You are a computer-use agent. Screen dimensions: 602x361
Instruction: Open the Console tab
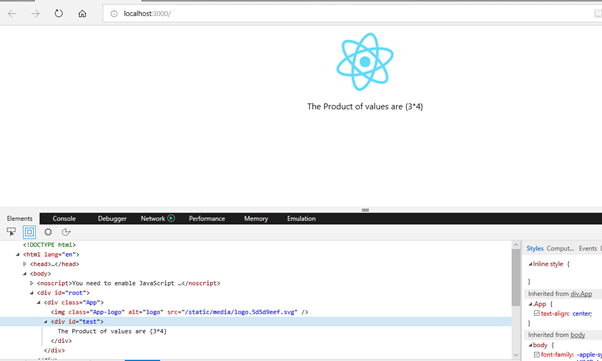[64, 219]
